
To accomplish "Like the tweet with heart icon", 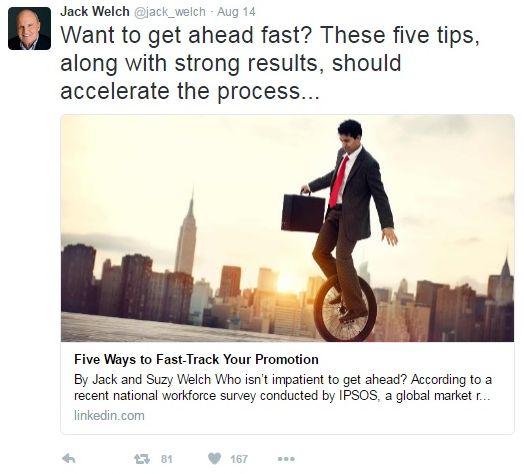I will (x=215, y=459).
